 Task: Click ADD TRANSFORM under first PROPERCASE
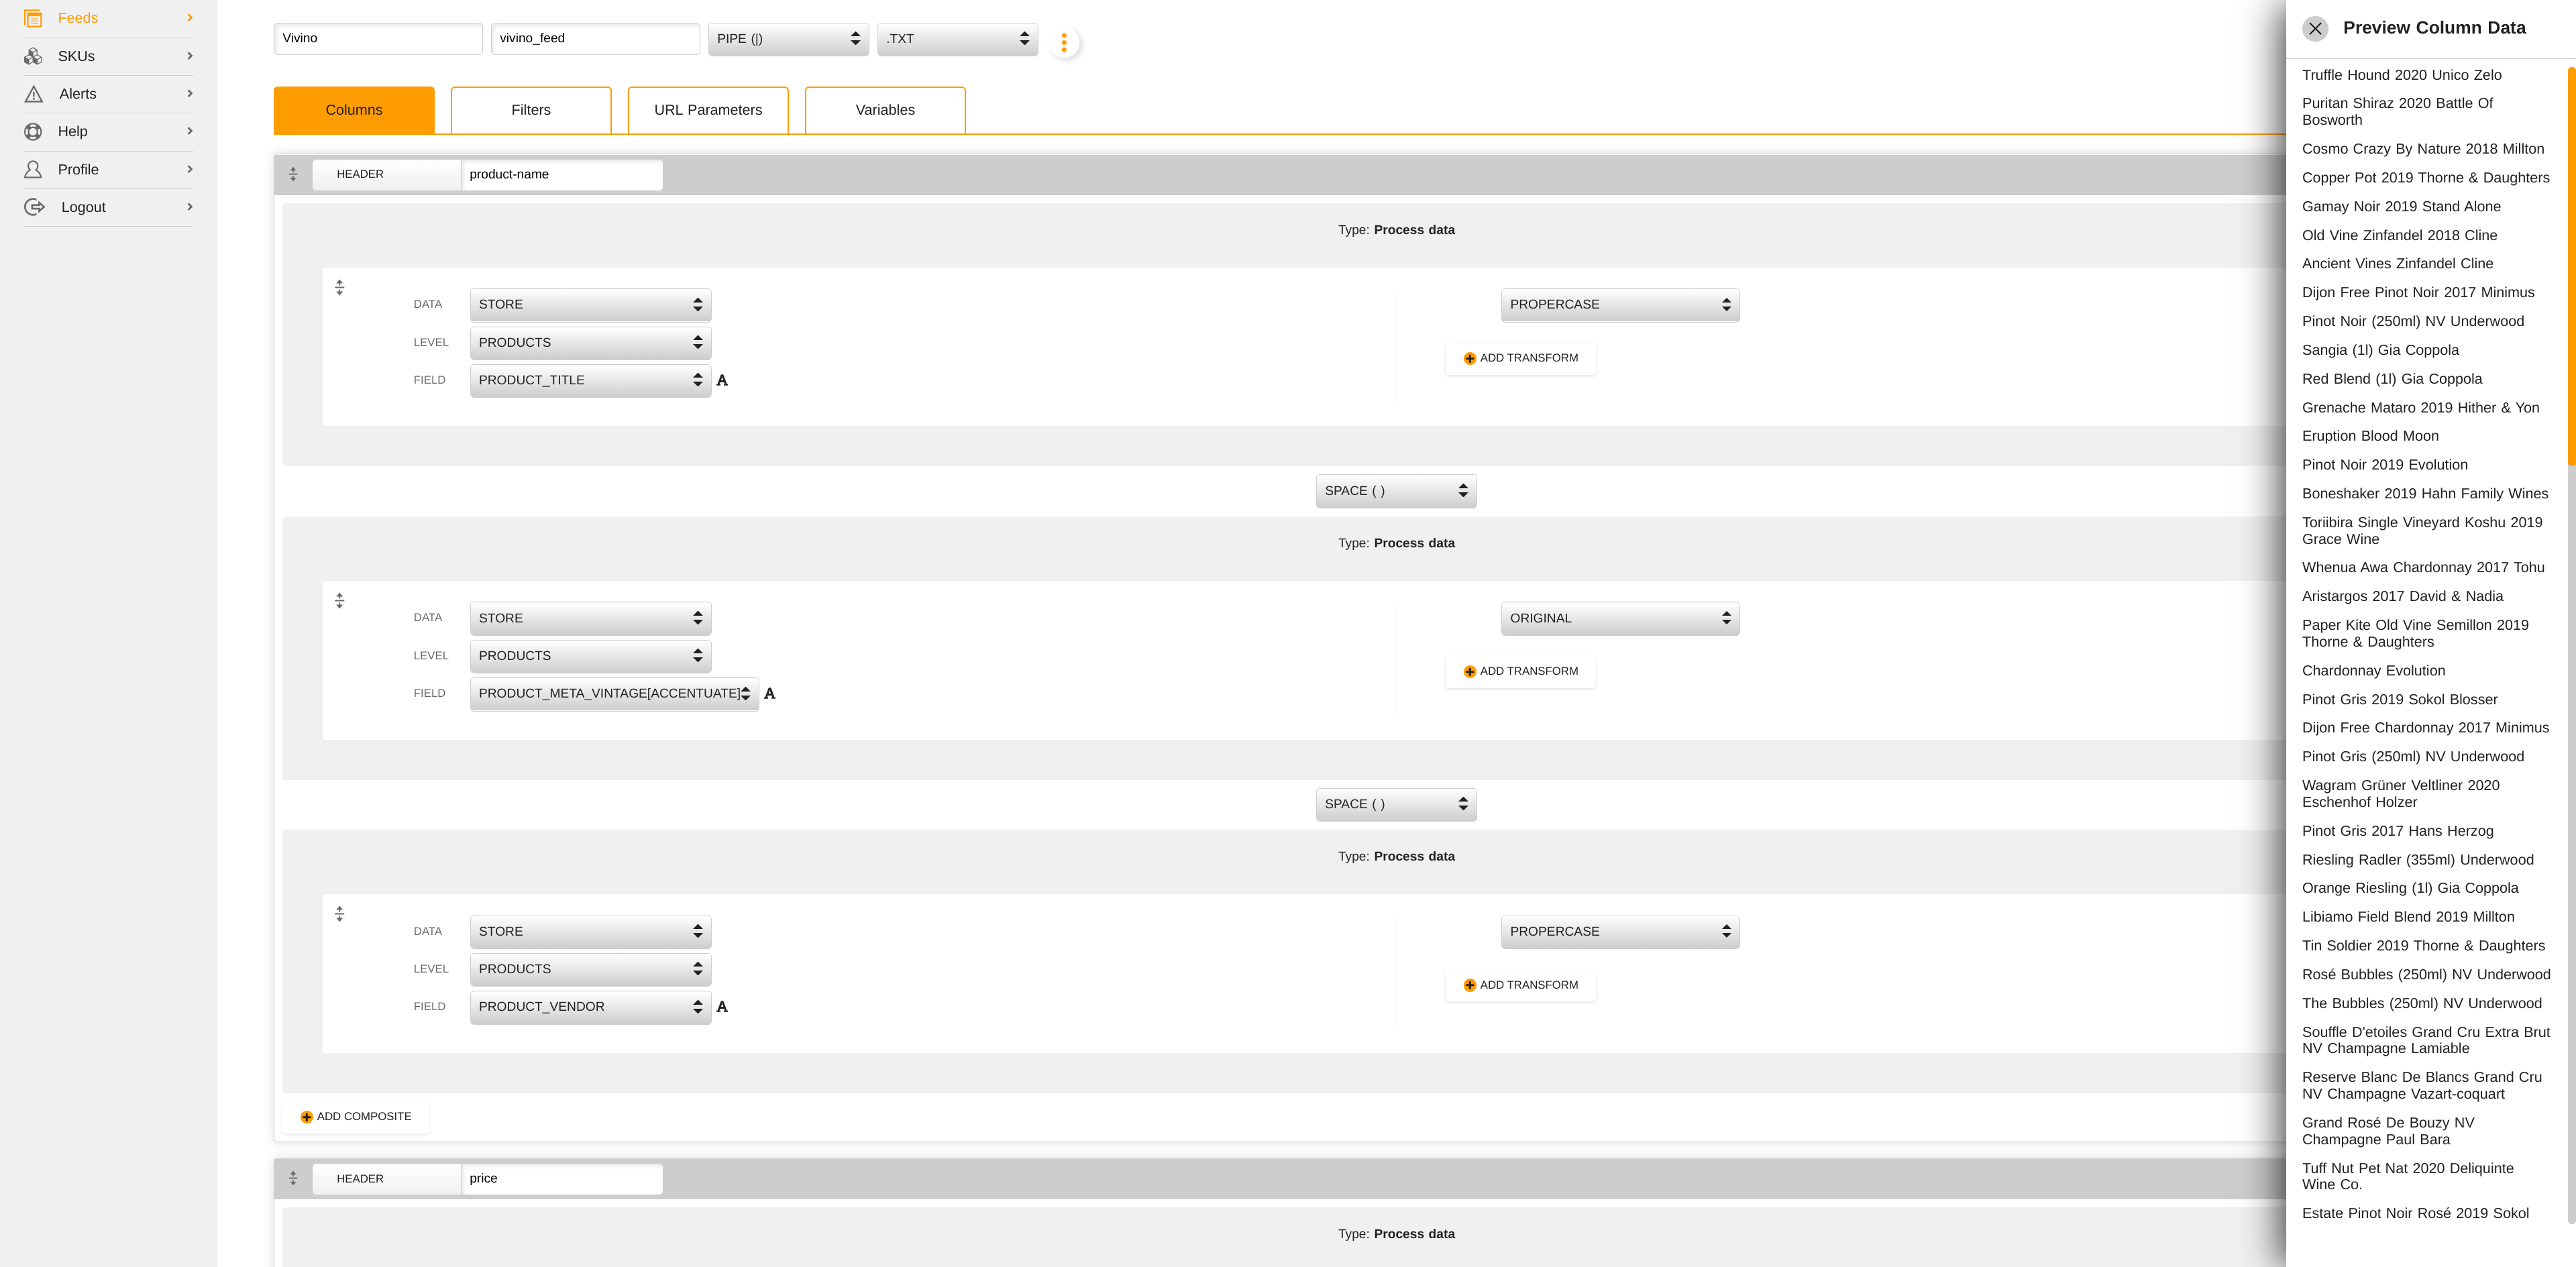[x=1520, y=358]
